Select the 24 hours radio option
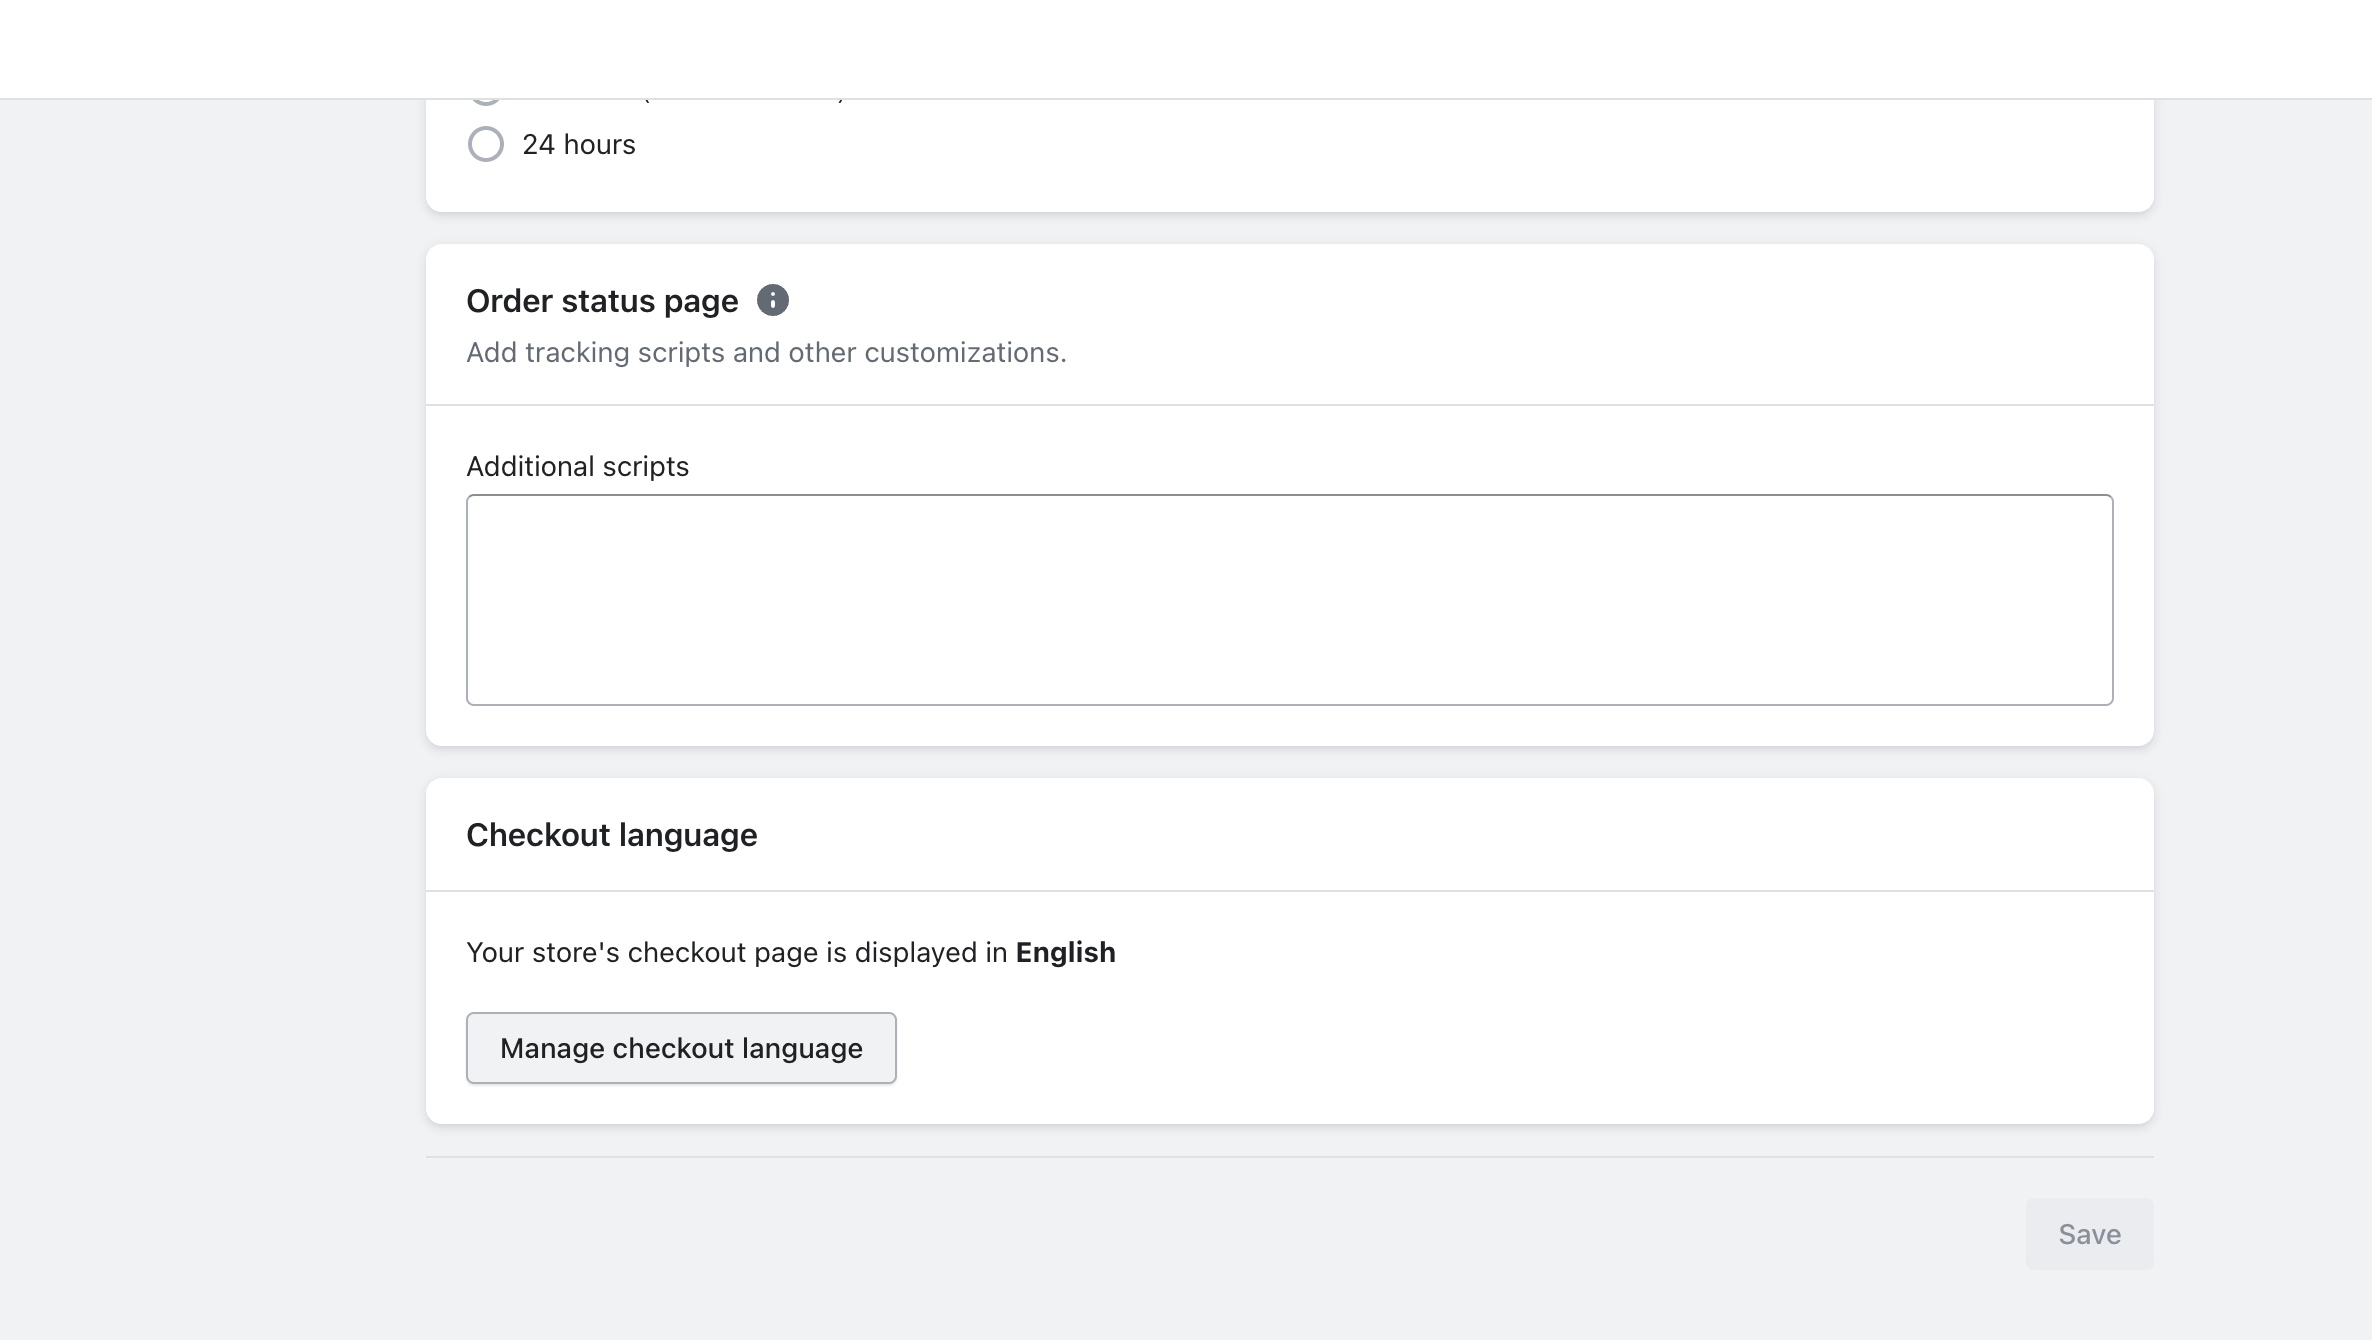Screen dimensions: 2372x1340 pyautogui.click(x=486, y=144)
